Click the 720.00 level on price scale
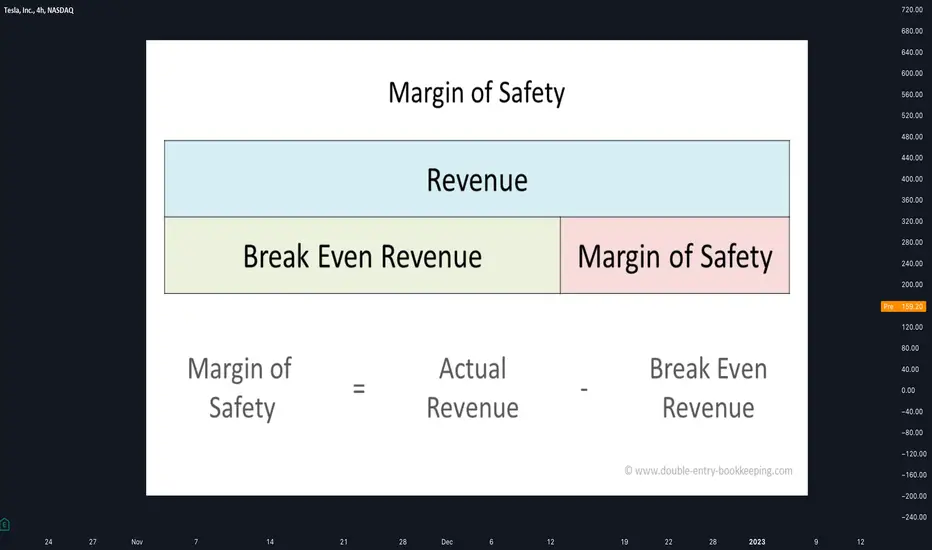 (912, 10)
